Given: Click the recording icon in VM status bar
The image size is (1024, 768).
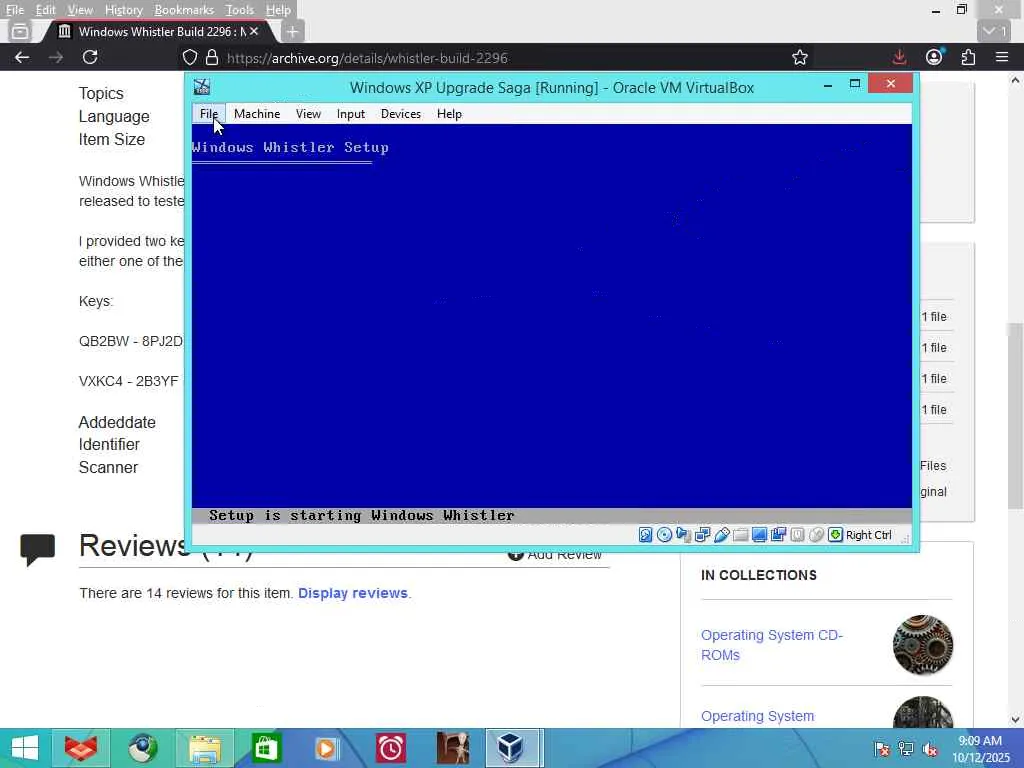Looking at the screenshot, I should (778, 535).
